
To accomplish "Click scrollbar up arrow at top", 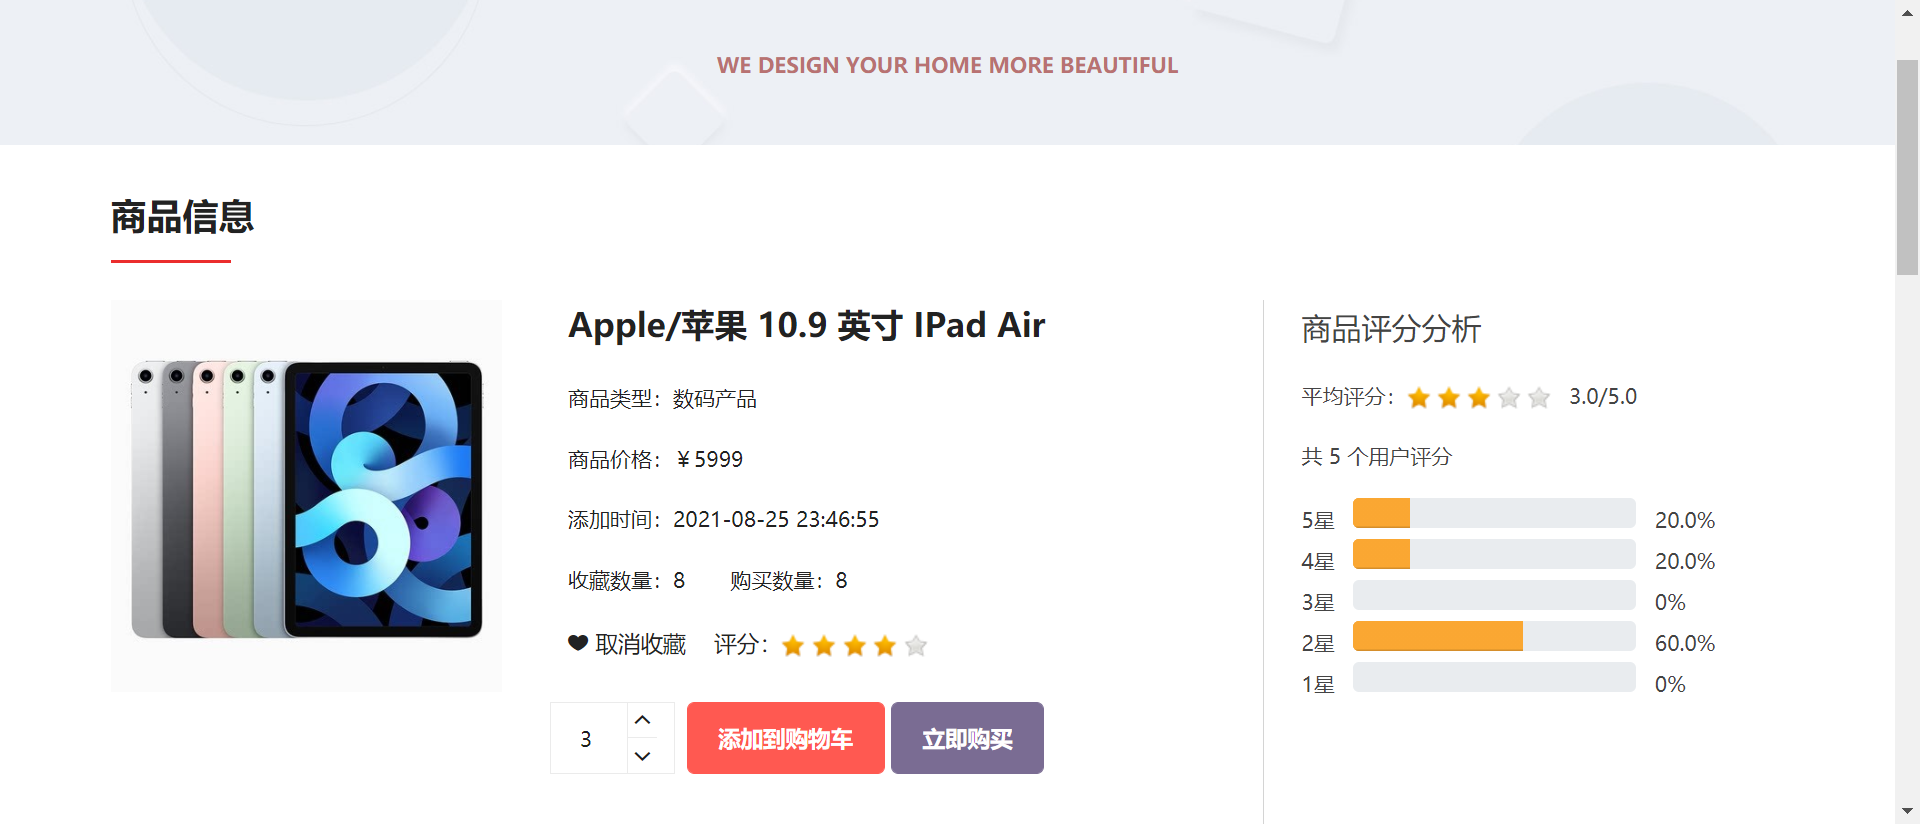I will tap(1907, 13).
